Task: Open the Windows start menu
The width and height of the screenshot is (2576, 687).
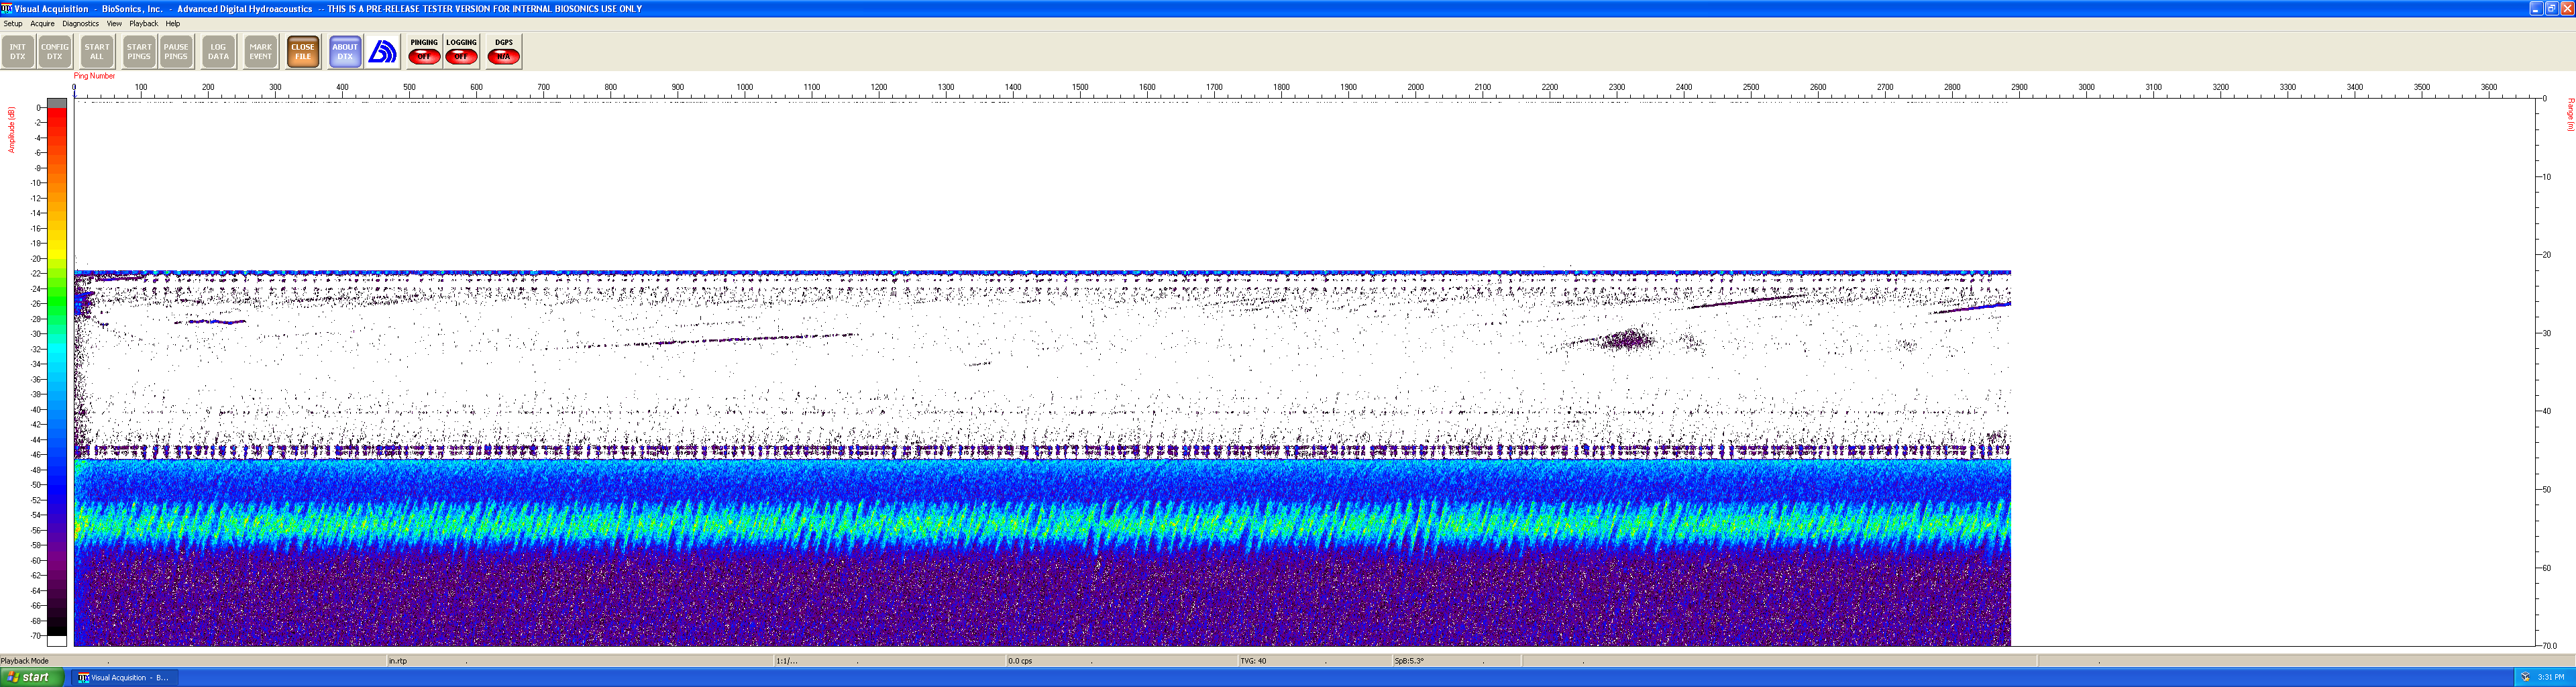Action: [32, 678]
